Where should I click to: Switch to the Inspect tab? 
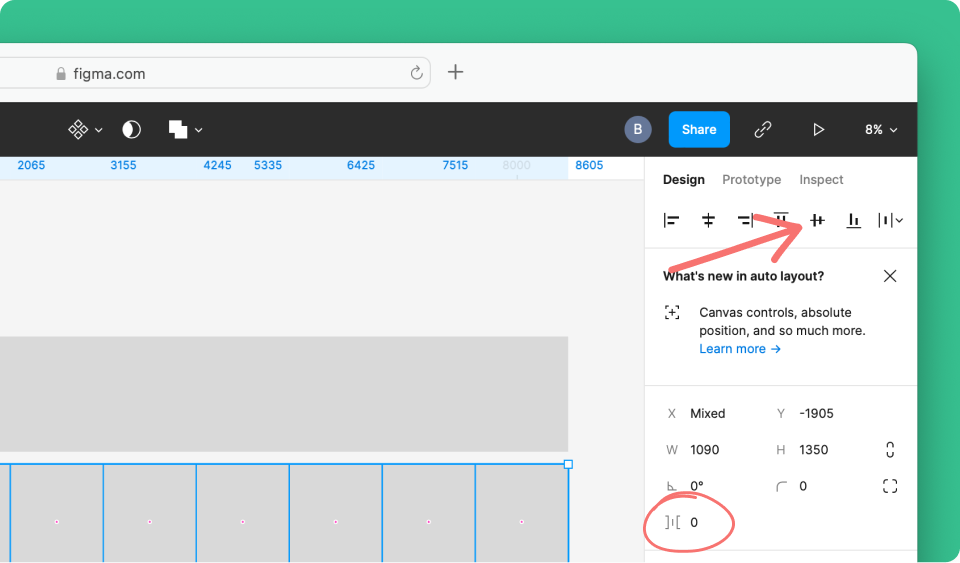pos(821,179)
